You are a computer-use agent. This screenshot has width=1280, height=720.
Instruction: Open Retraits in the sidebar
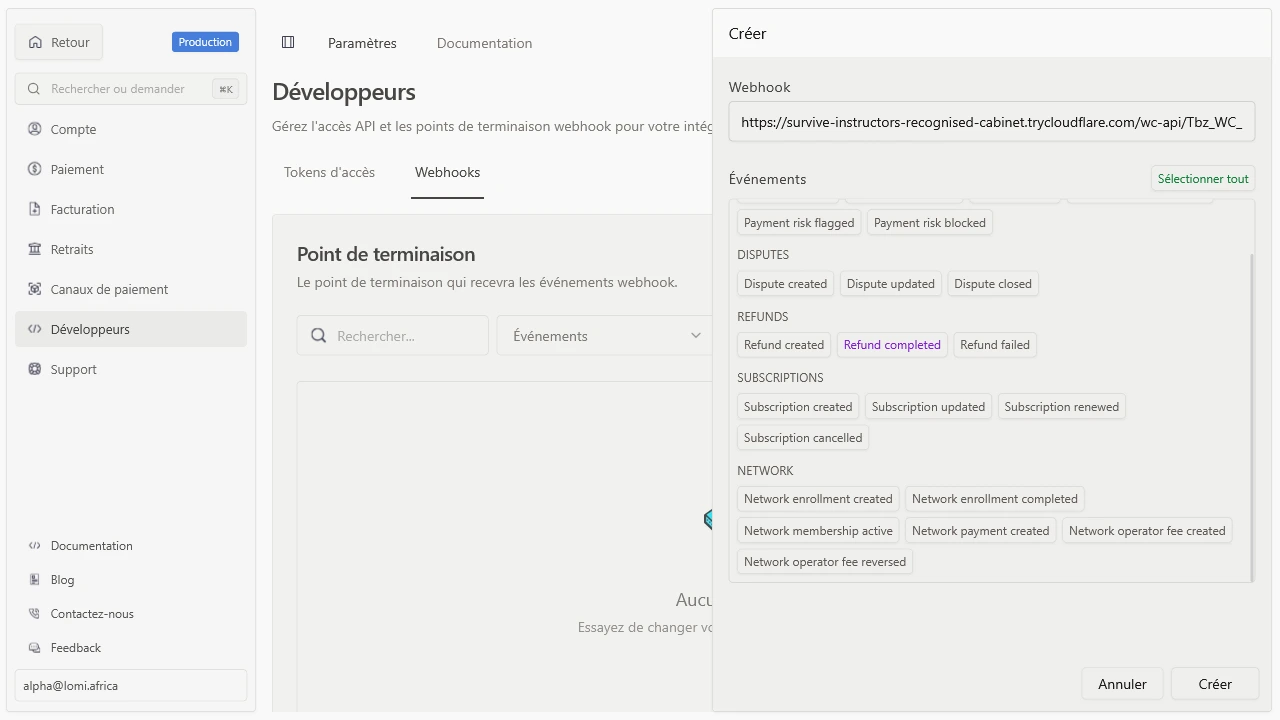(131, 249)
